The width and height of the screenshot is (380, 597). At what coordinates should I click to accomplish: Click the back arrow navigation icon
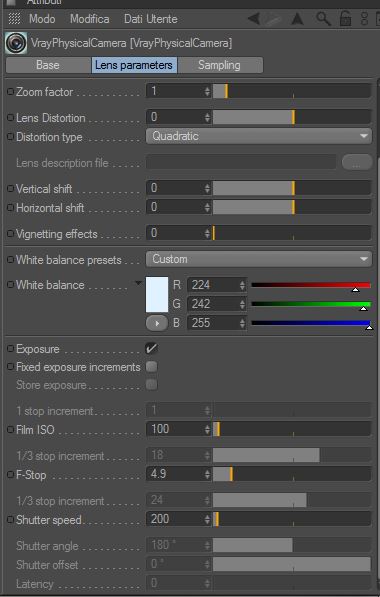(254, 18)
